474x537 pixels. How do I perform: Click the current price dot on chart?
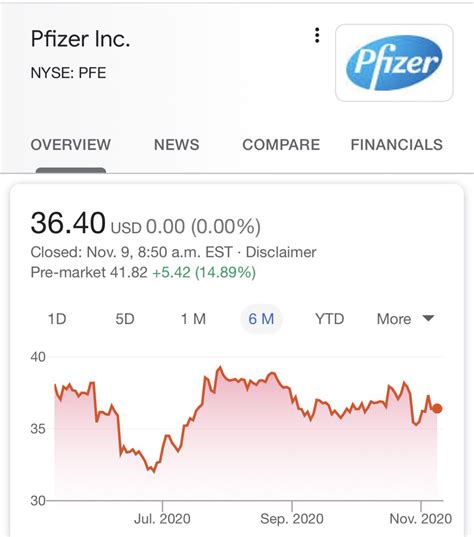[437, 408]
